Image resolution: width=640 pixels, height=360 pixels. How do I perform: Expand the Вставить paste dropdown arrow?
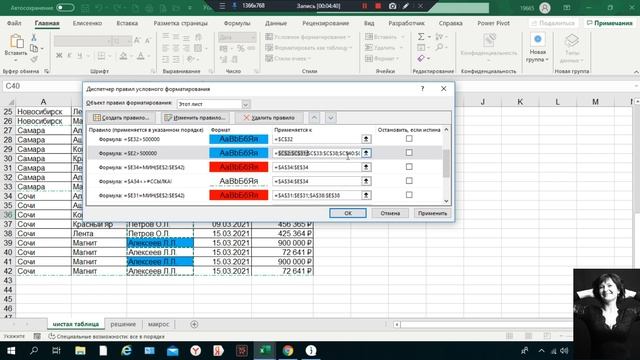(16, 60)
